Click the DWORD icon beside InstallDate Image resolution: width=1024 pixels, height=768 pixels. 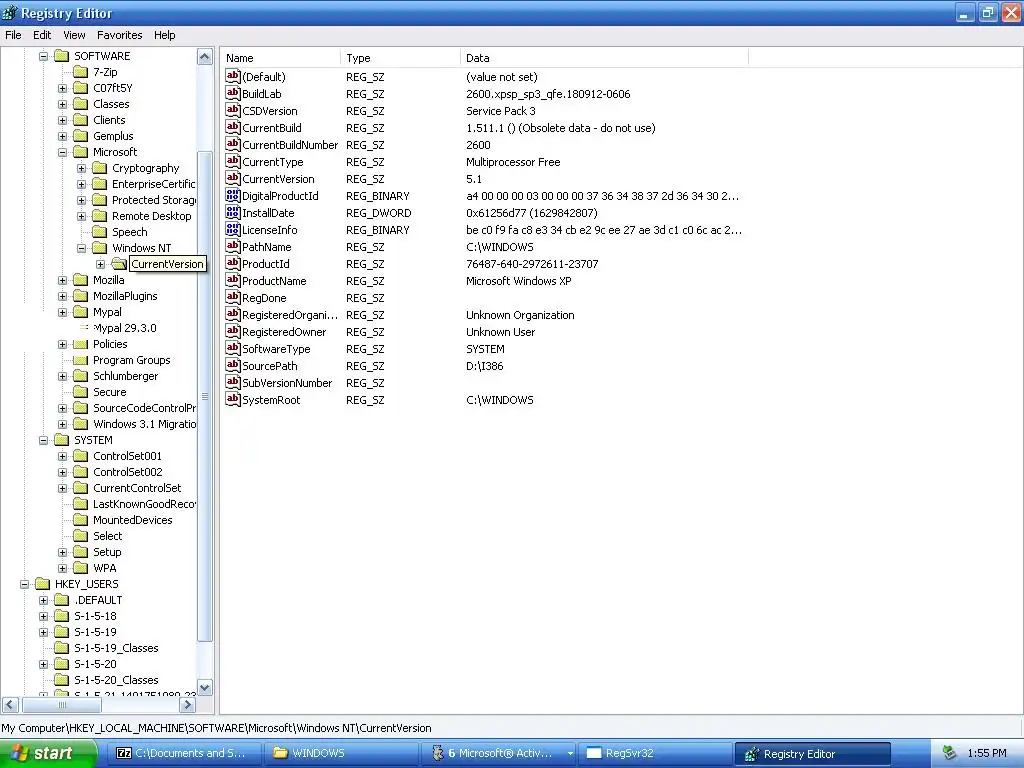(x=232, y=212)
